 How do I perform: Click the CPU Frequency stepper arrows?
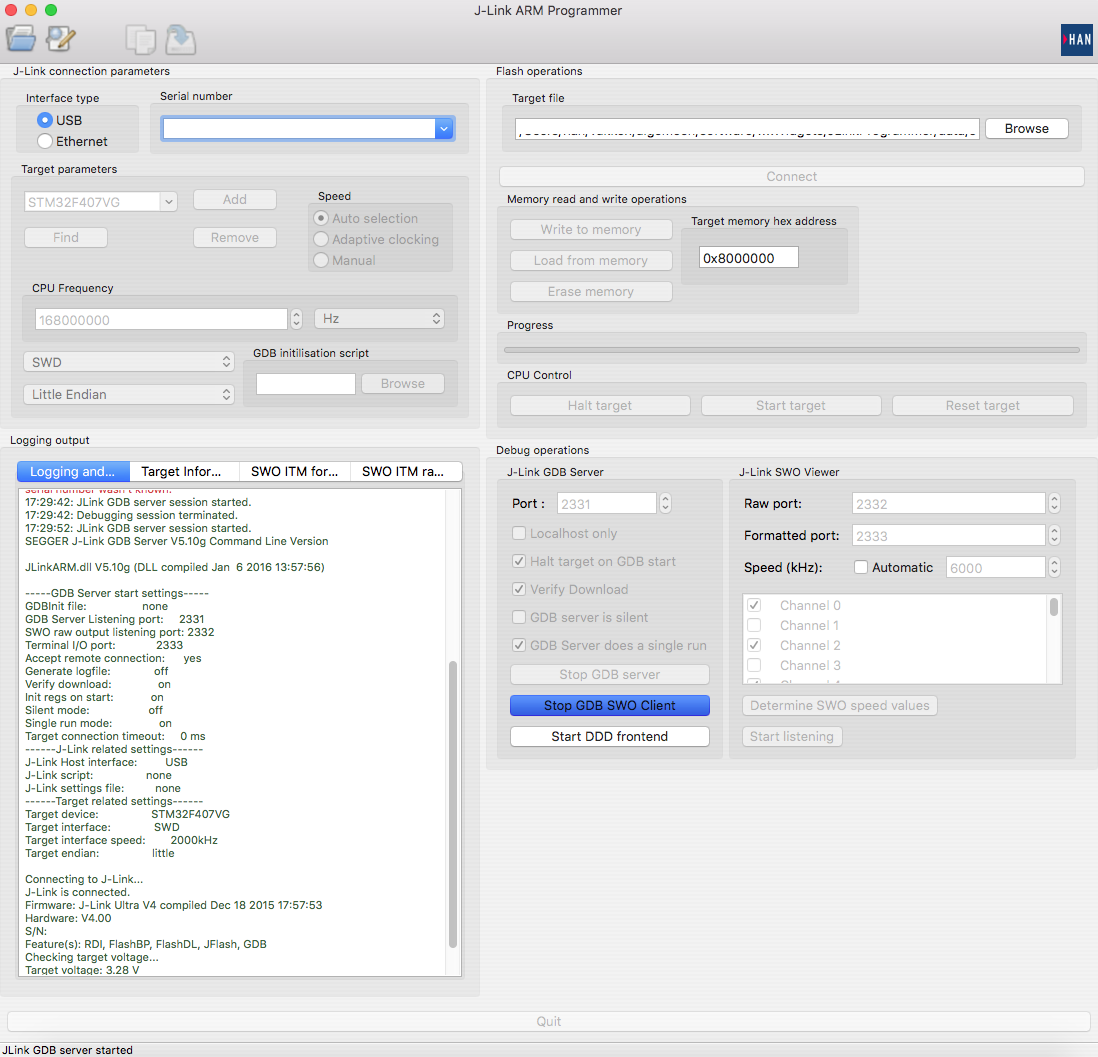coord(296,319)
